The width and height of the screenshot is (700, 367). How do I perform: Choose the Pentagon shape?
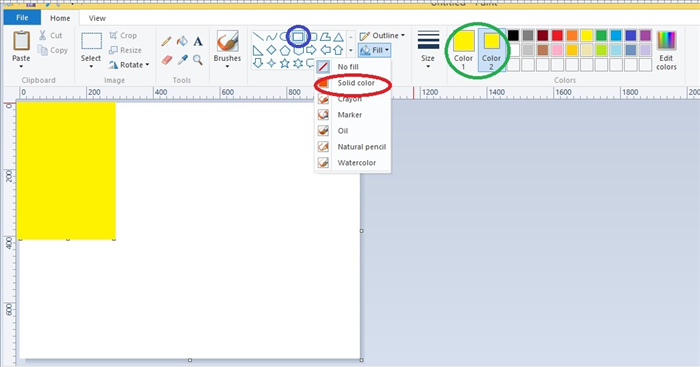pyautogui.click(x=285, y=50)
